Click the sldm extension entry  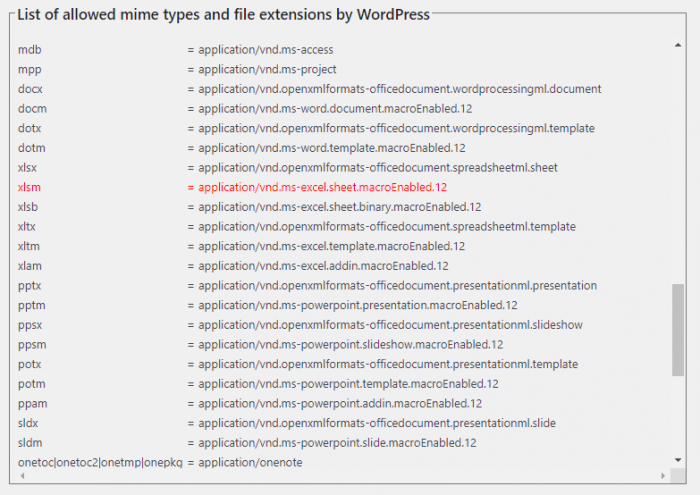[x=30, y=443]
